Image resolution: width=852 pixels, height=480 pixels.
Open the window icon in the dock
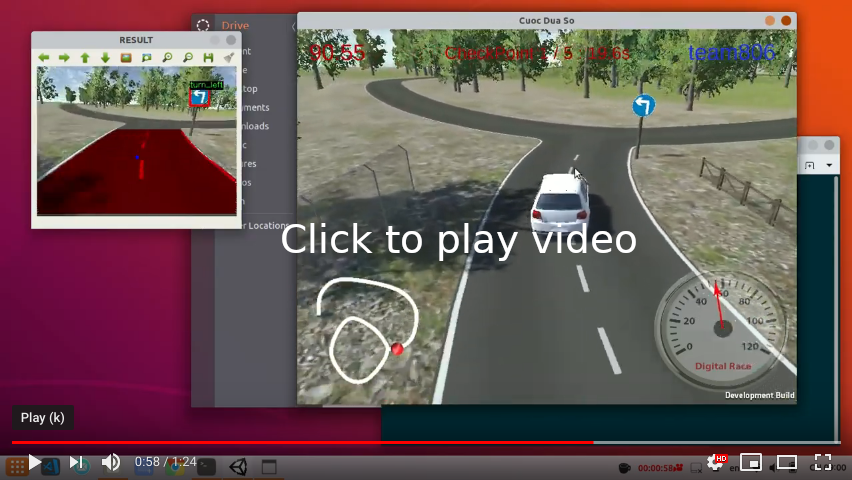point(269,466)
